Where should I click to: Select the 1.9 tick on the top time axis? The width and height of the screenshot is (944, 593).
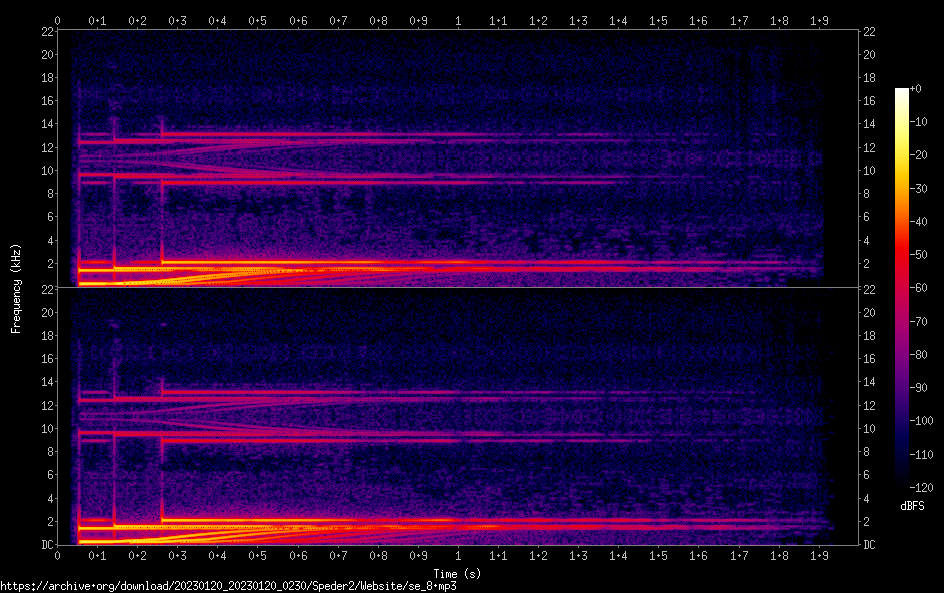[819, 19]
